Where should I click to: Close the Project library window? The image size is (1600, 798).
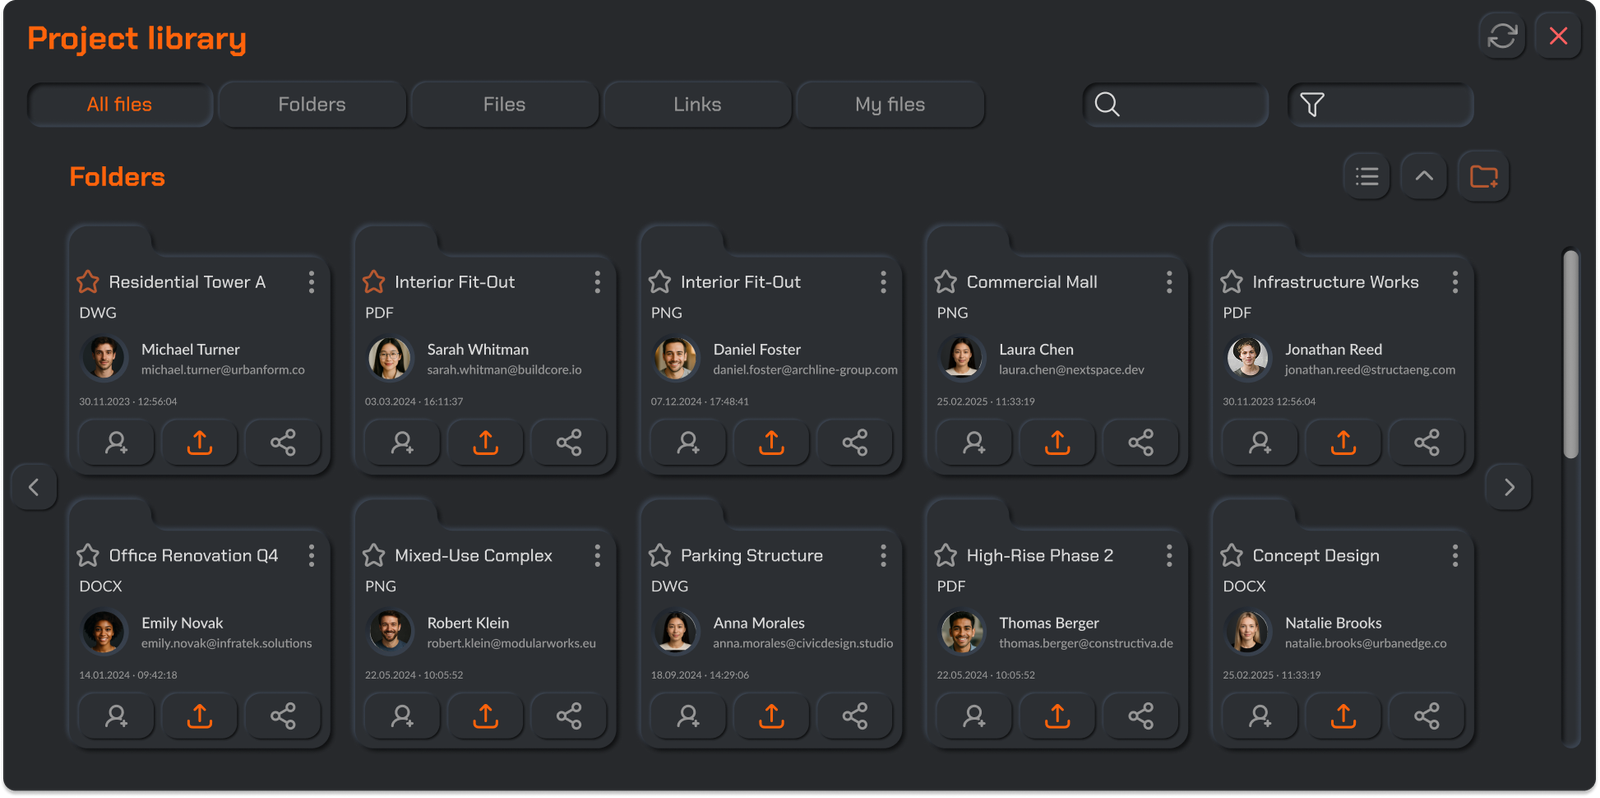pyautogui.click(x=1558, y=36)
